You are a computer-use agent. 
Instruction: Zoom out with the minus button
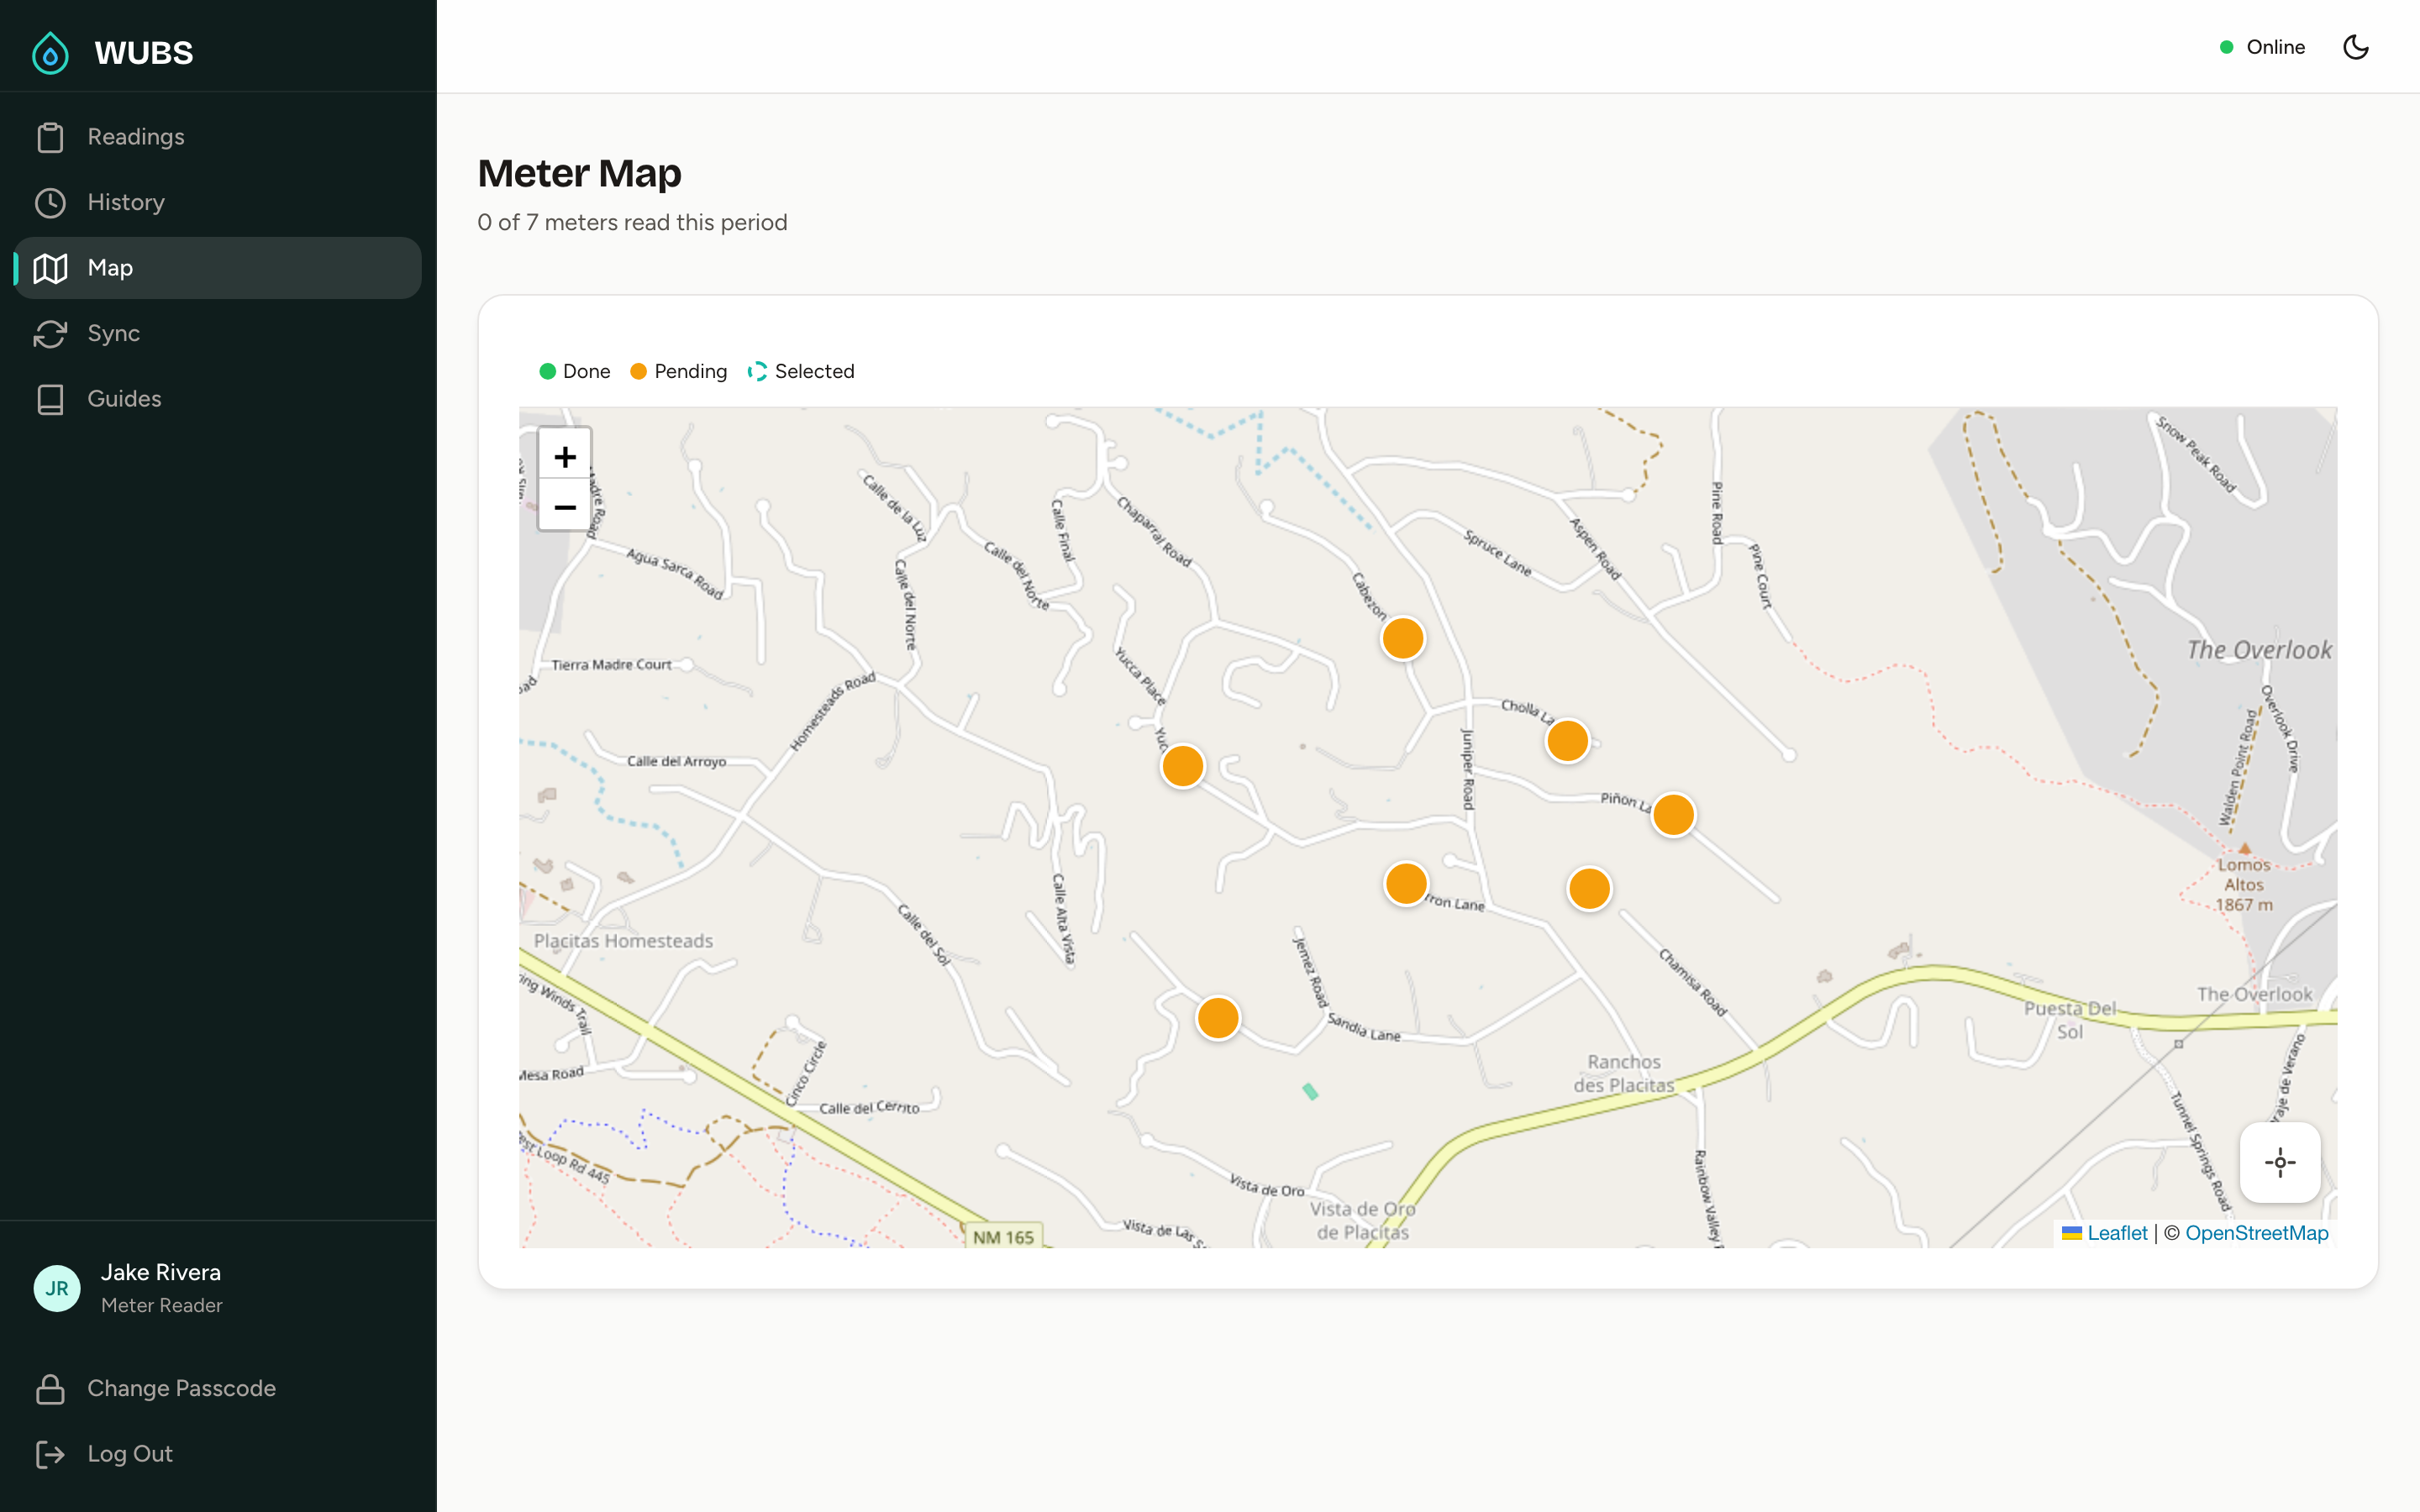(x=565, y=506)
